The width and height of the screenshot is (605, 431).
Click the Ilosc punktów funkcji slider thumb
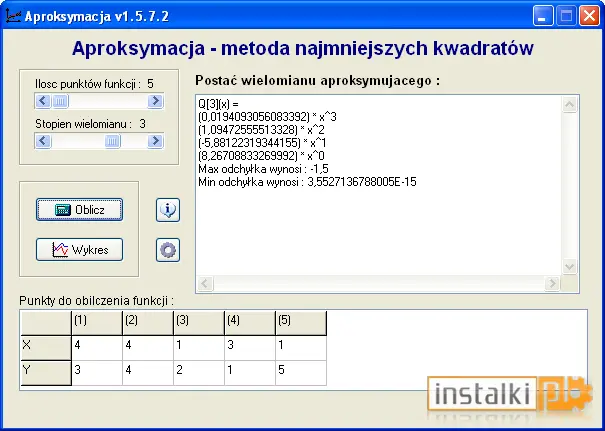click(x=60, y=101)
